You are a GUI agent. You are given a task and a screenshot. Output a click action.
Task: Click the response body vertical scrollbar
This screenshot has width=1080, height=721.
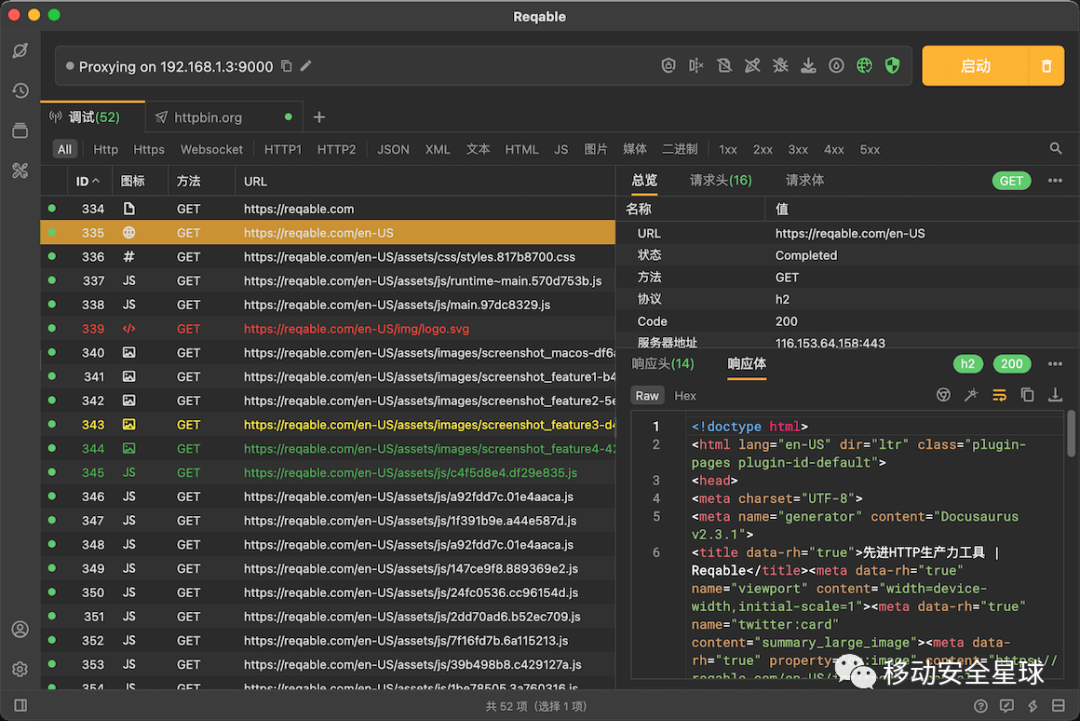(1070, 434)
